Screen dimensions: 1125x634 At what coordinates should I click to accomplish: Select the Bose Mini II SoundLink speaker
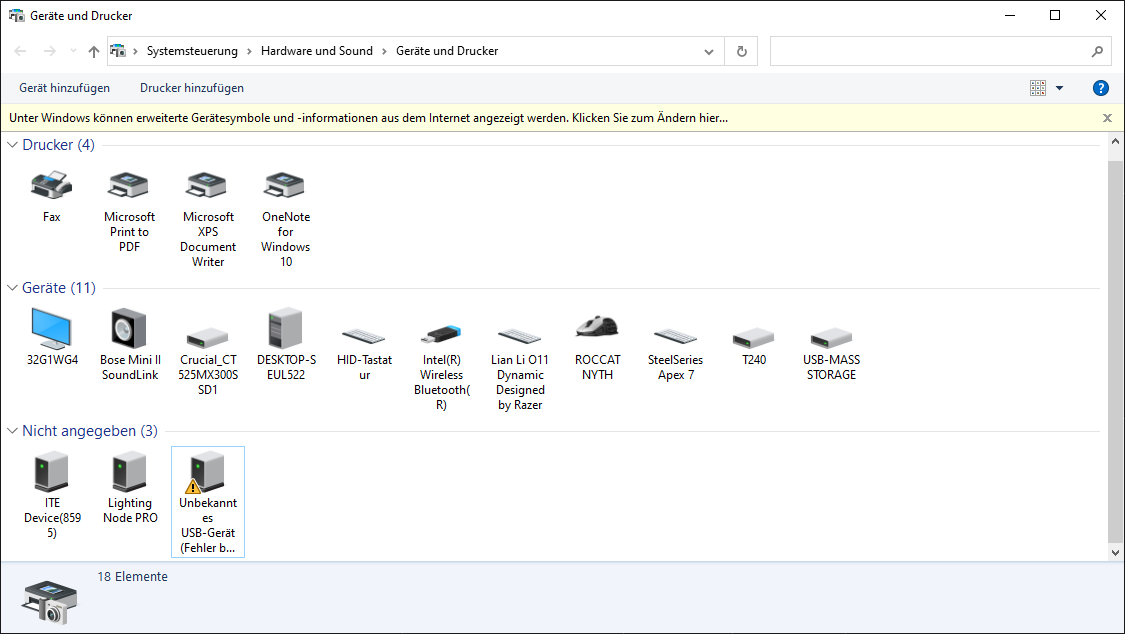tap(129, 328)
